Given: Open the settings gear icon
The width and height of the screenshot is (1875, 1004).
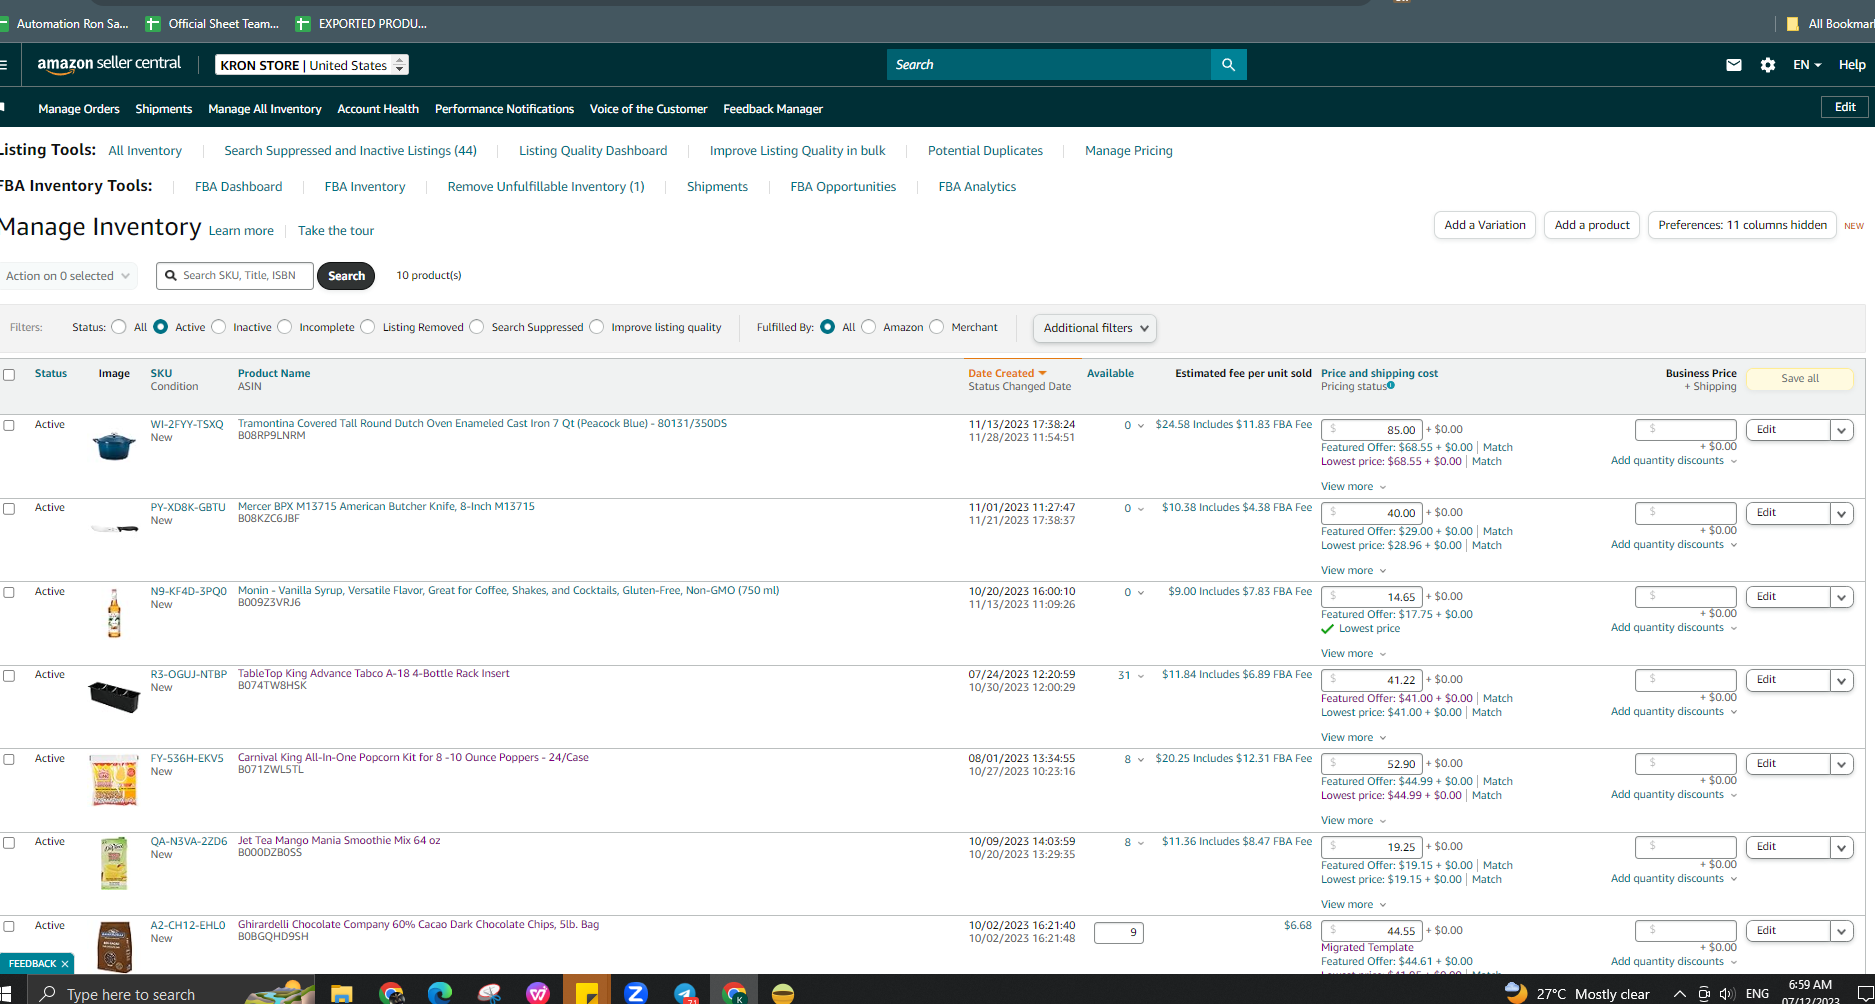Looking at the screenshot, I should (1768, 65).
